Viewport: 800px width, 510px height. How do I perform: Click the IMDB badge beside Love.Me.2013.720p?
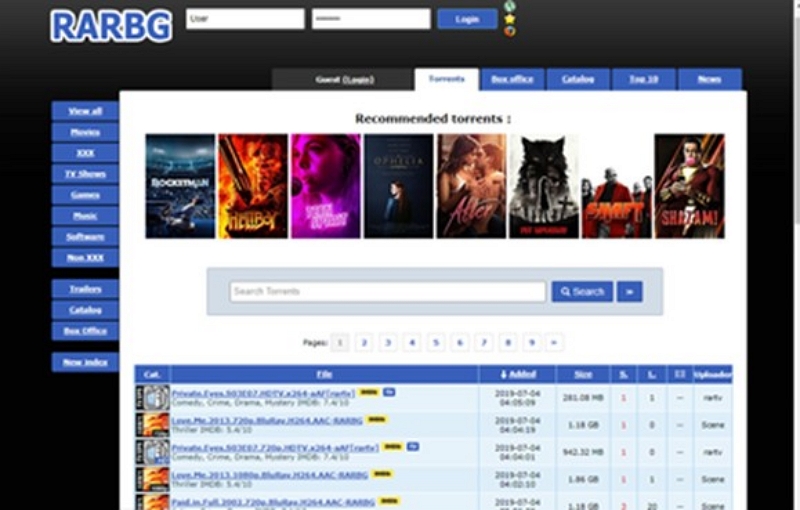(377, 420)
